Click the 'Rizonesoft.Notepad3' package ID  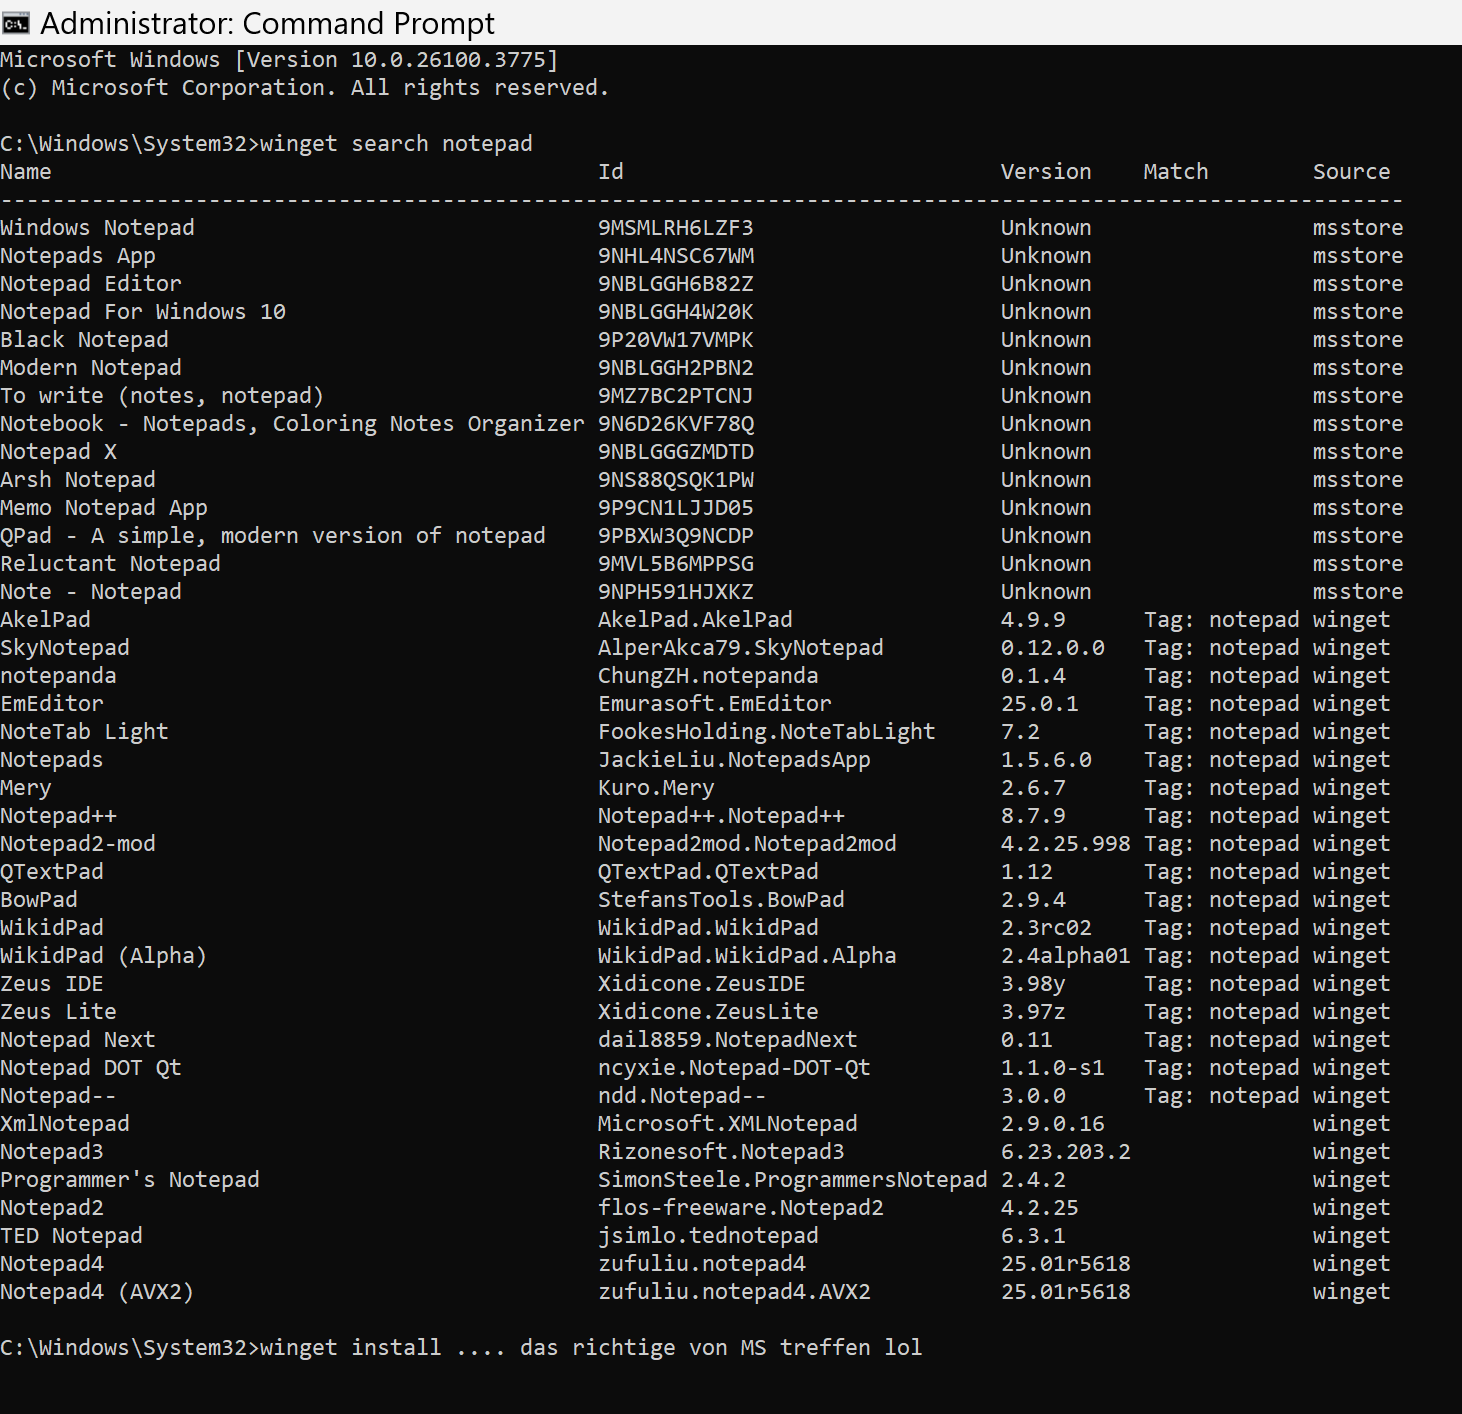coord(721,1152)
